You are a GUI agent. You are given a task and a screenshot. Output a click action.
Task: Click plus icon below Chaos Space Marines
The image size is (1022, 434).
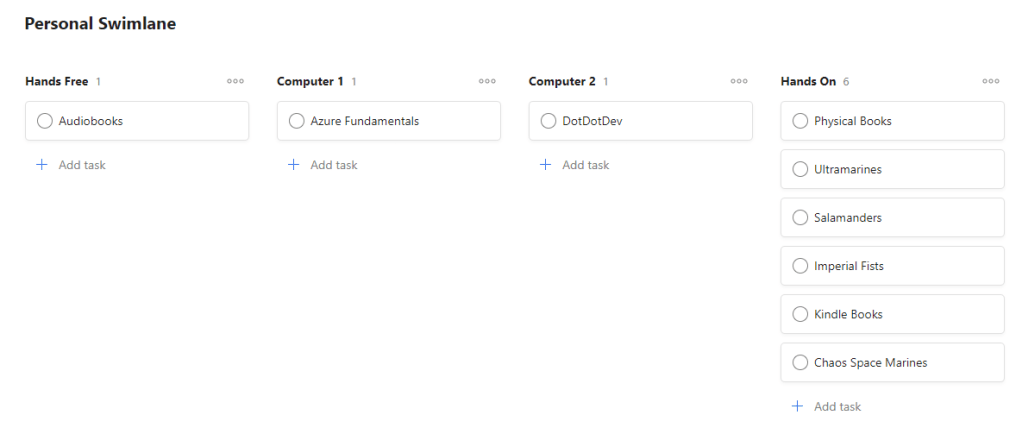pos(797,407)
